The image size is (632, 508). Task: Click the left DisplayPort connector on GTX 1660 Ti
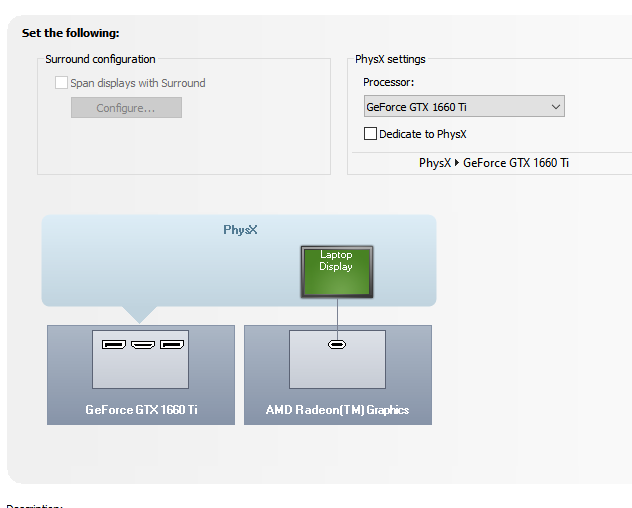(x=114, y=345)
